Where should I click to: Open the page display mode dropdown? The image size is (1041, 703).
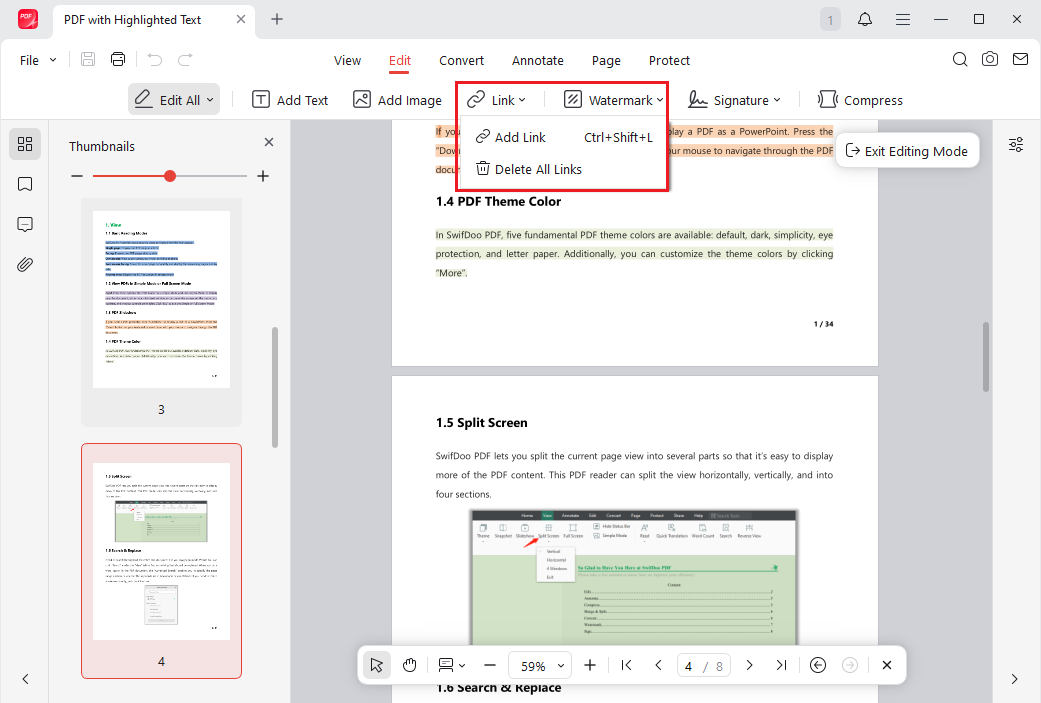pyautogui.click(x=451, y=665)
